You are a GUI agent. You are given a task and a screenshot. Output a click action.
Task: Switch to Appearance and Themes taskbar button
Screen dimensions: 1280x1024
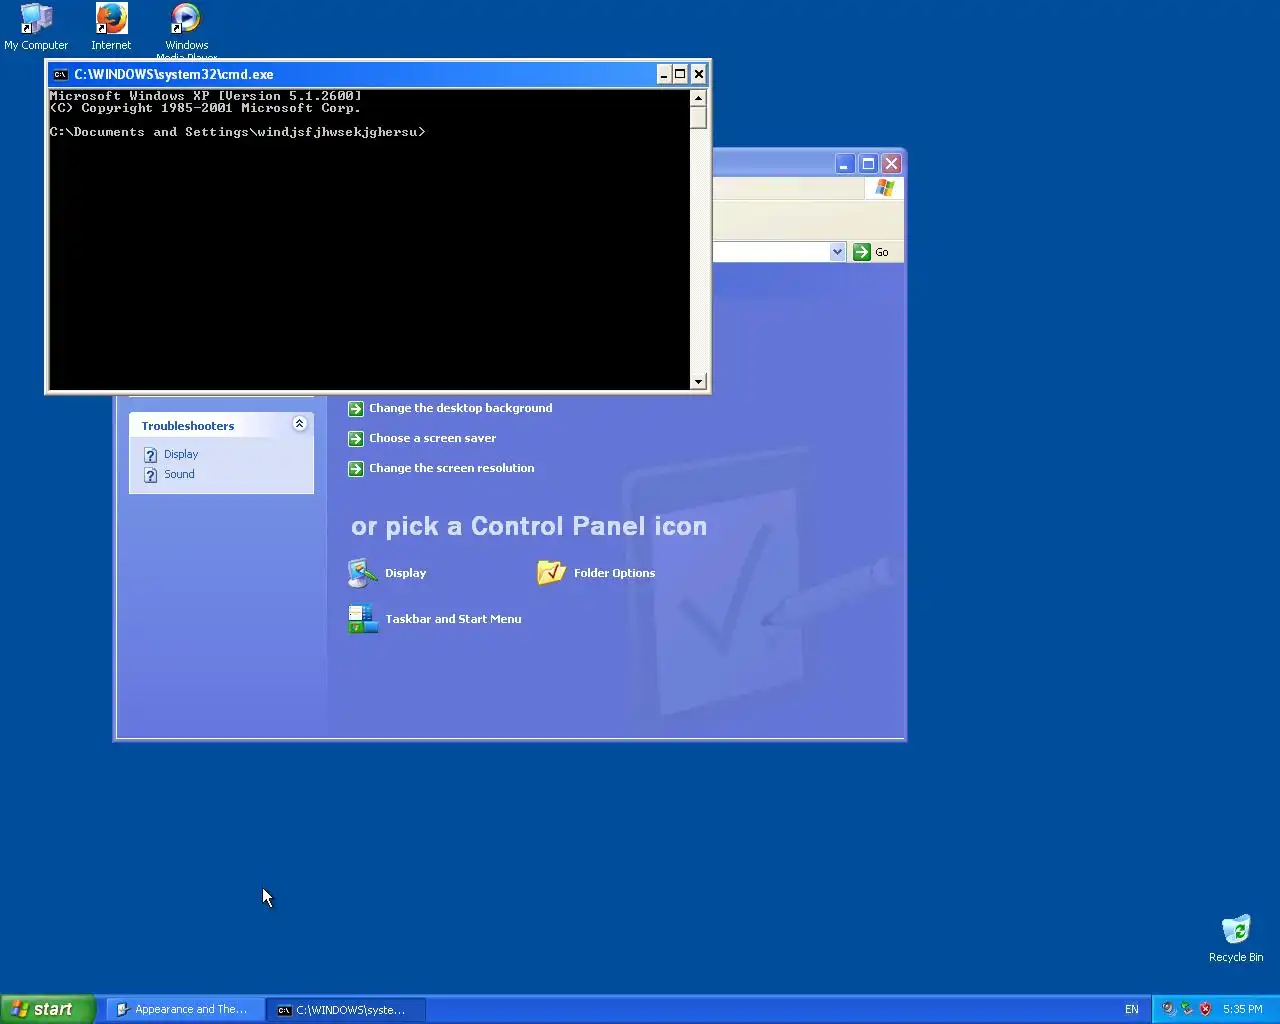click(x=185, y=1009)
